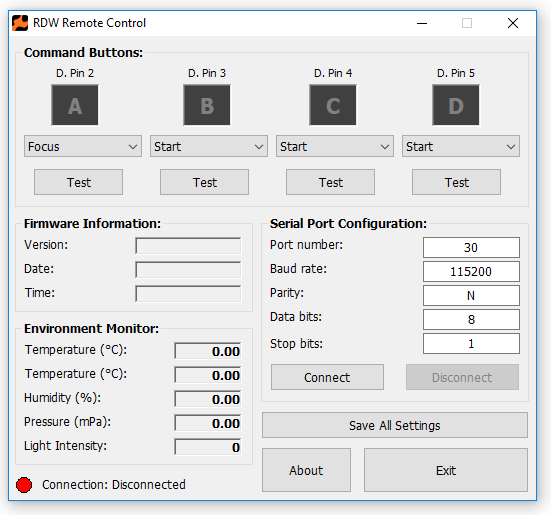The height and width of the screenshot is (515, 551).
Task: Click the Connect button
Action: [x=327, y=377]
